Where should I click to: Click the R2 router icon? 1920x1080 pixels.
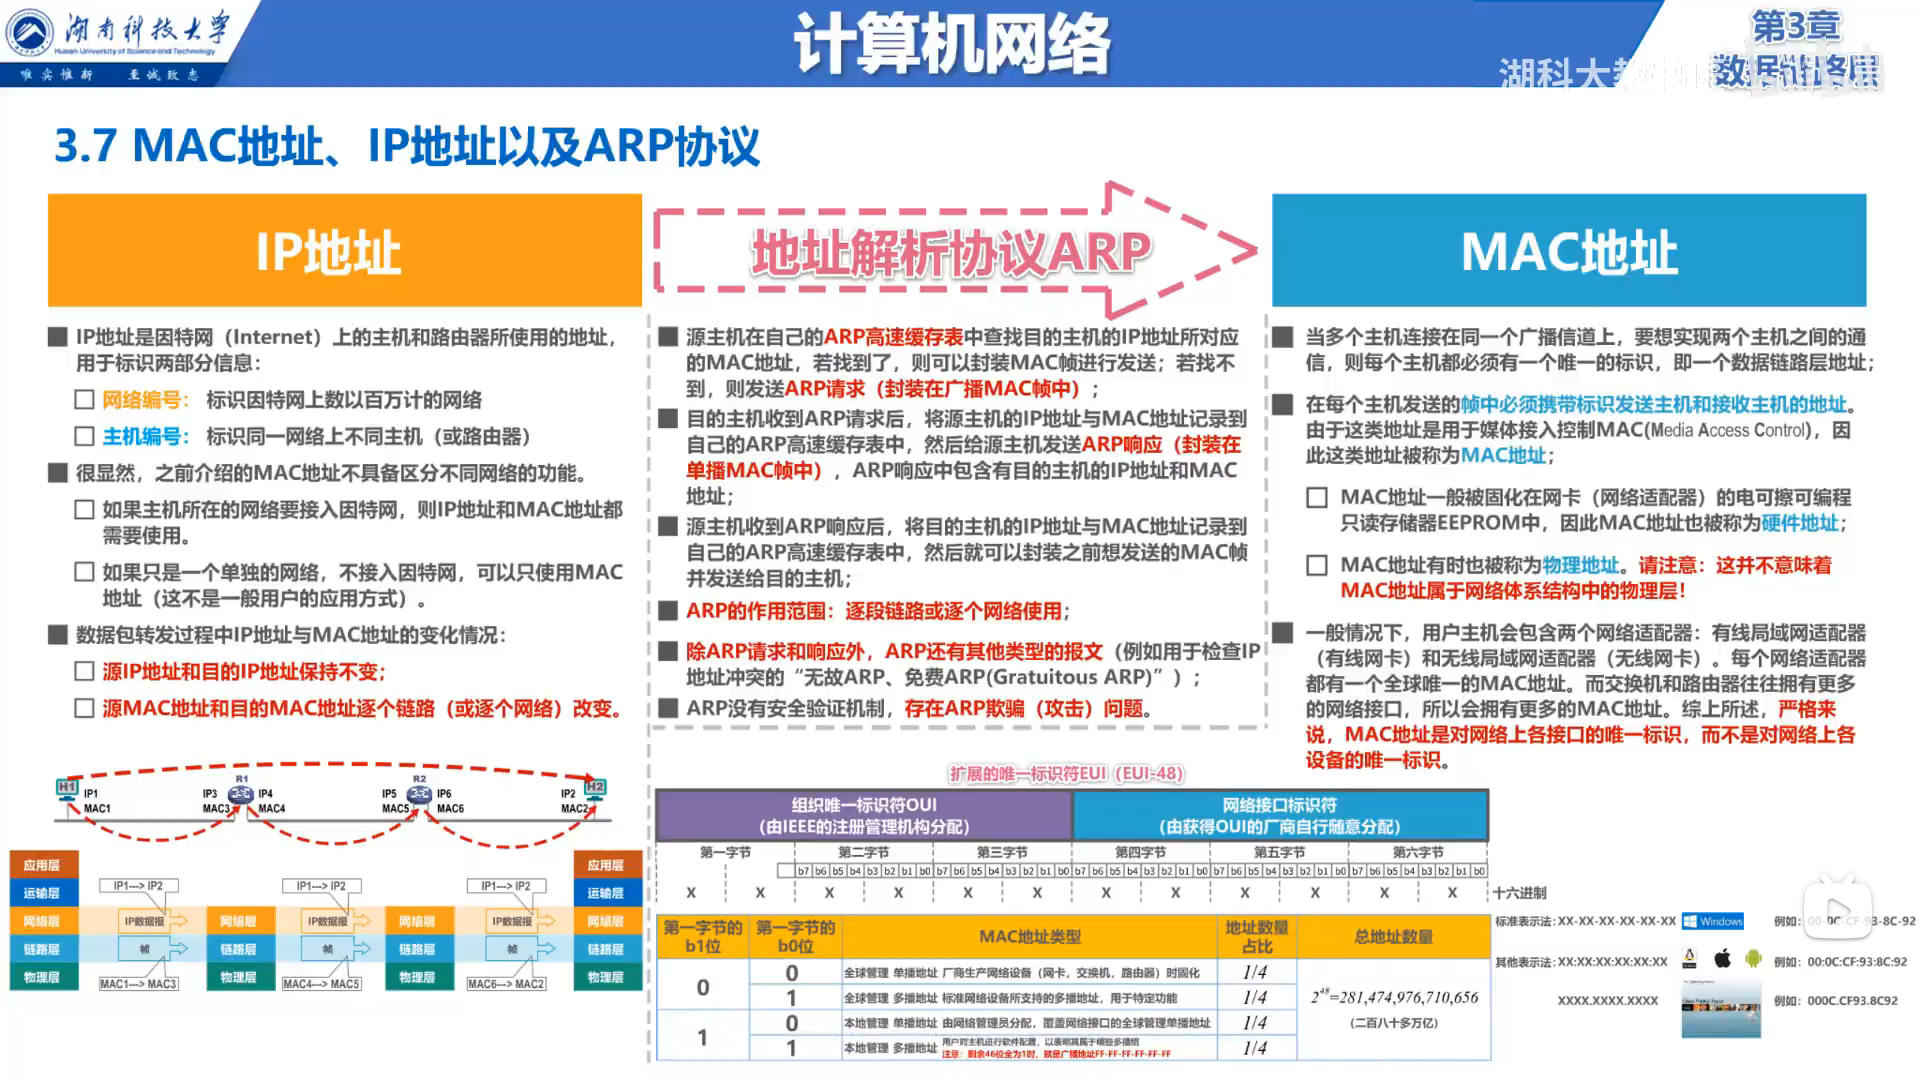(419, 795)
